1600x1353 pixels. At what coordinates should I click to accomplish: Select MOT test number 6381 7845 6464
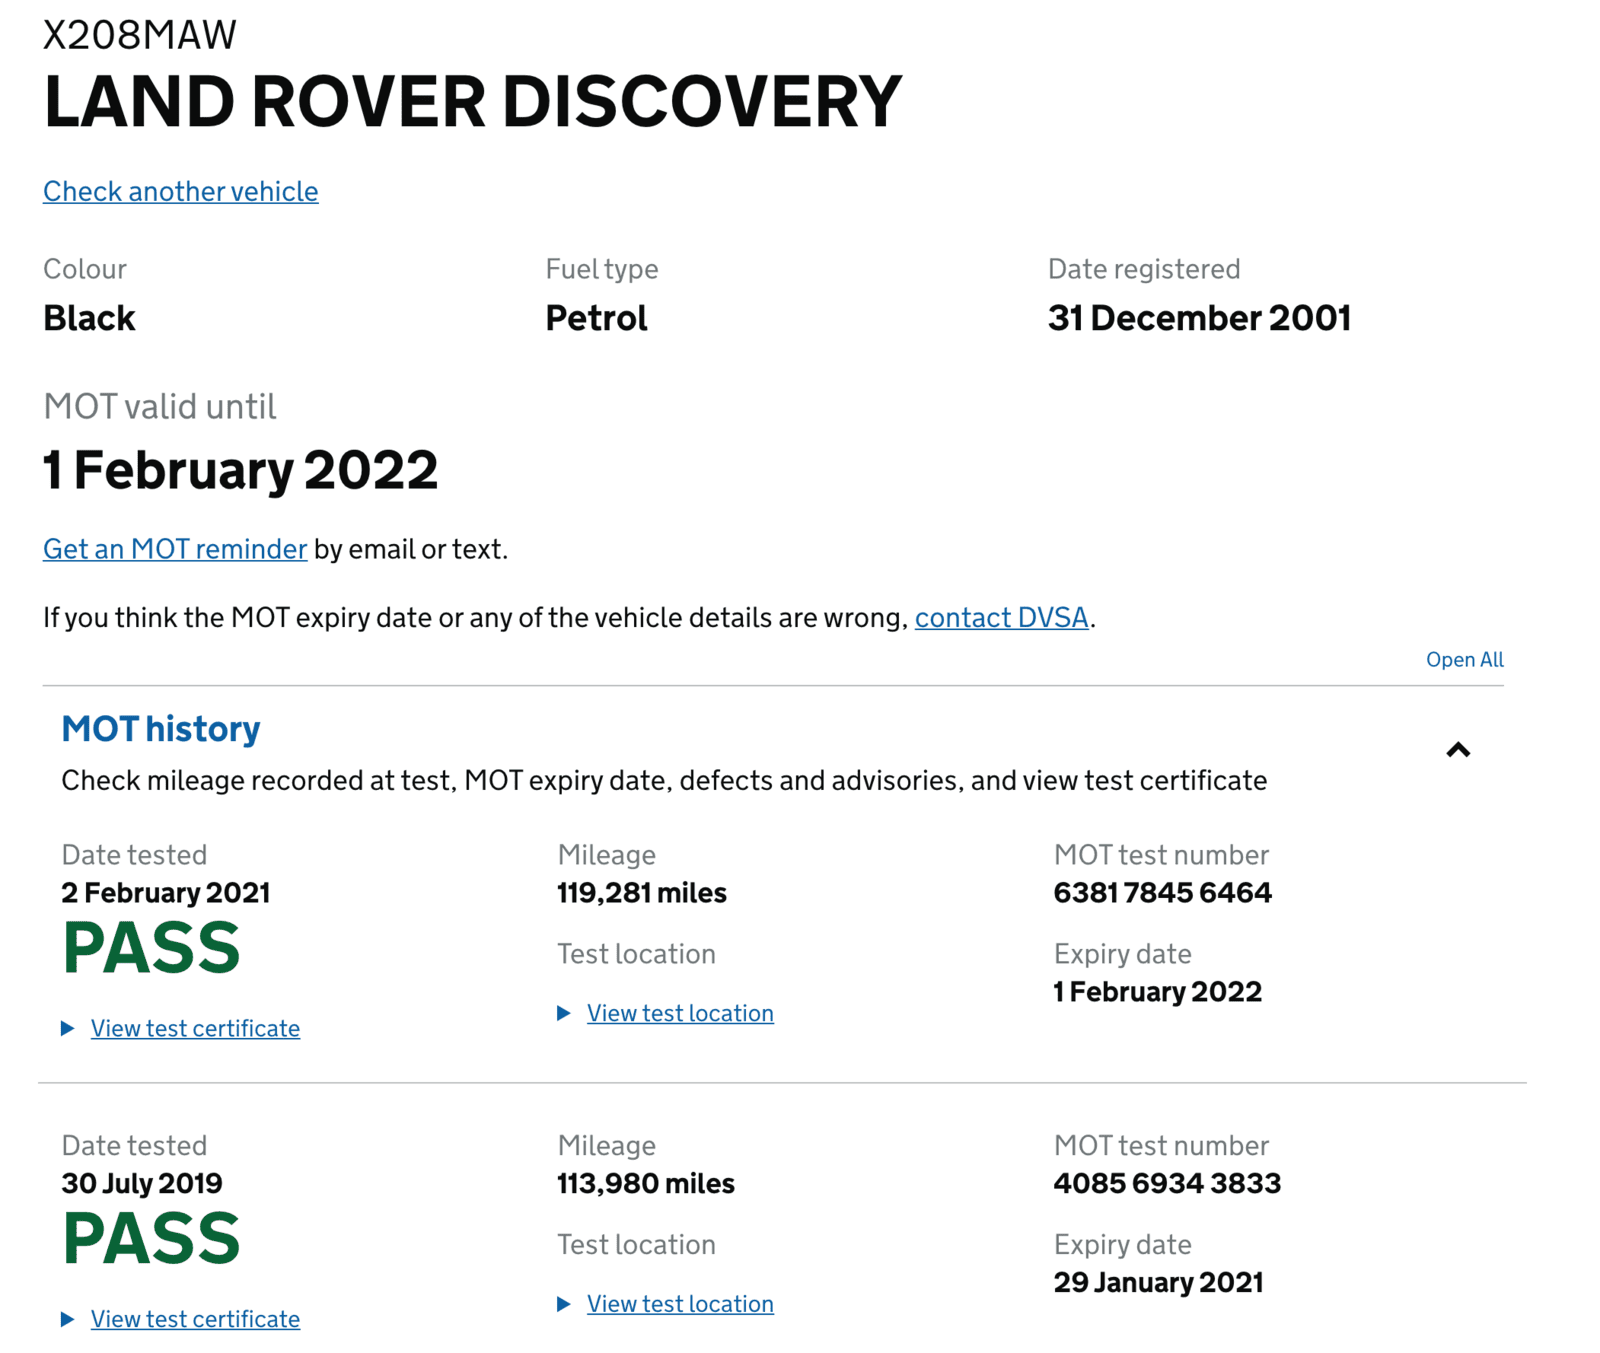1162,893
